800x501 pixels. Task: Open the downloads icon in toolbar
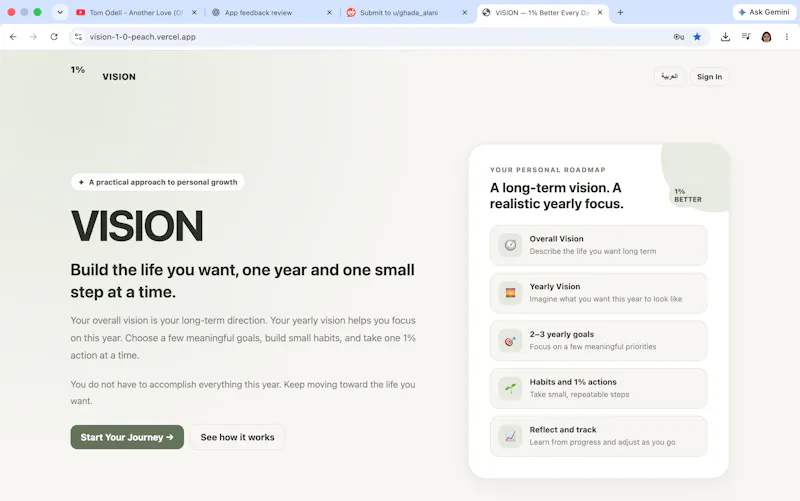pos(725,37)
